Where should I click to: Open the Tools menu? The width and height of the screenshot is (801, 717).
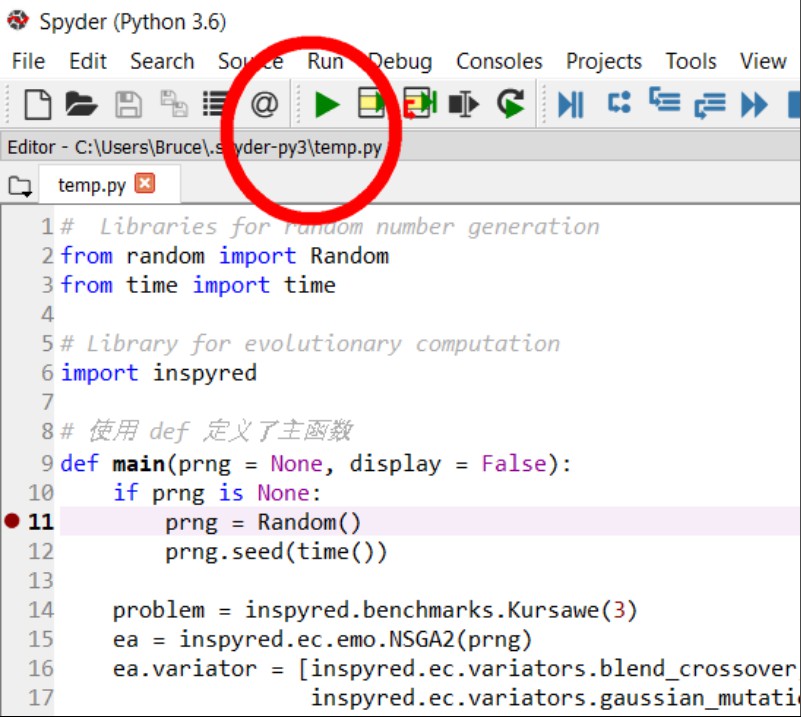click(x=691, y=61)
